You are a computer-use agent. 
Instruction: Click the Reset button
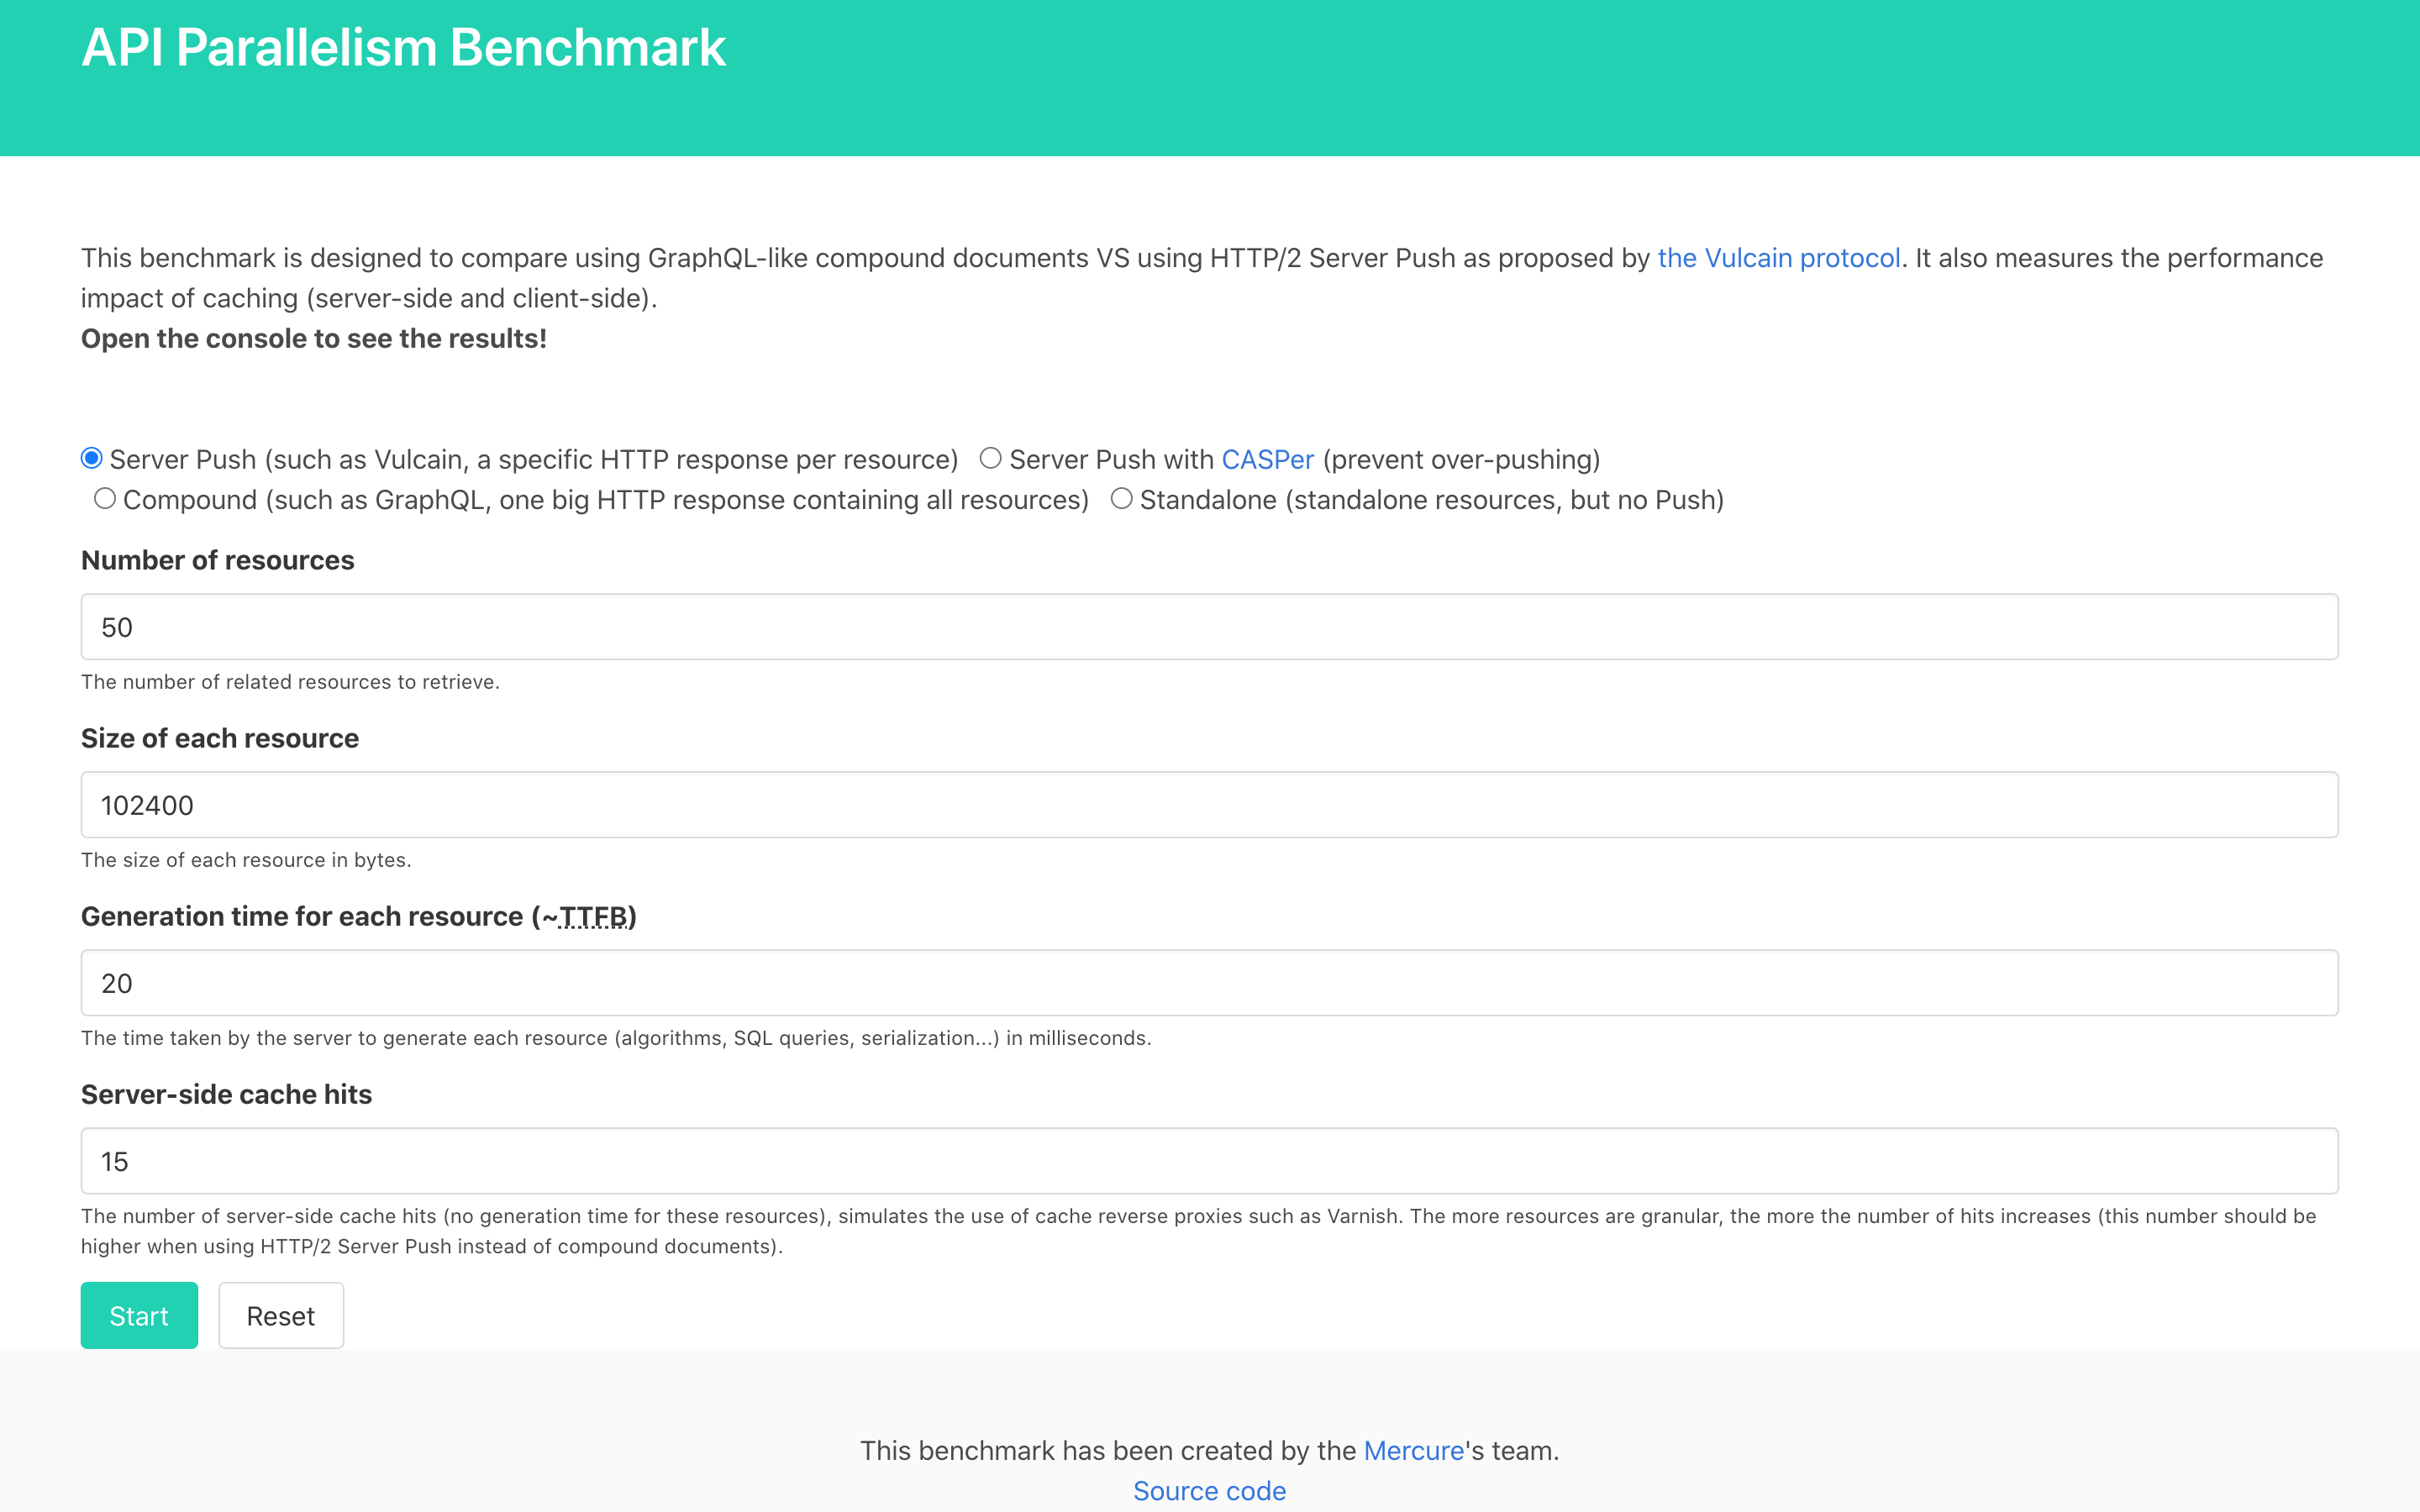pyautogui.click(x=281, y=1316)
